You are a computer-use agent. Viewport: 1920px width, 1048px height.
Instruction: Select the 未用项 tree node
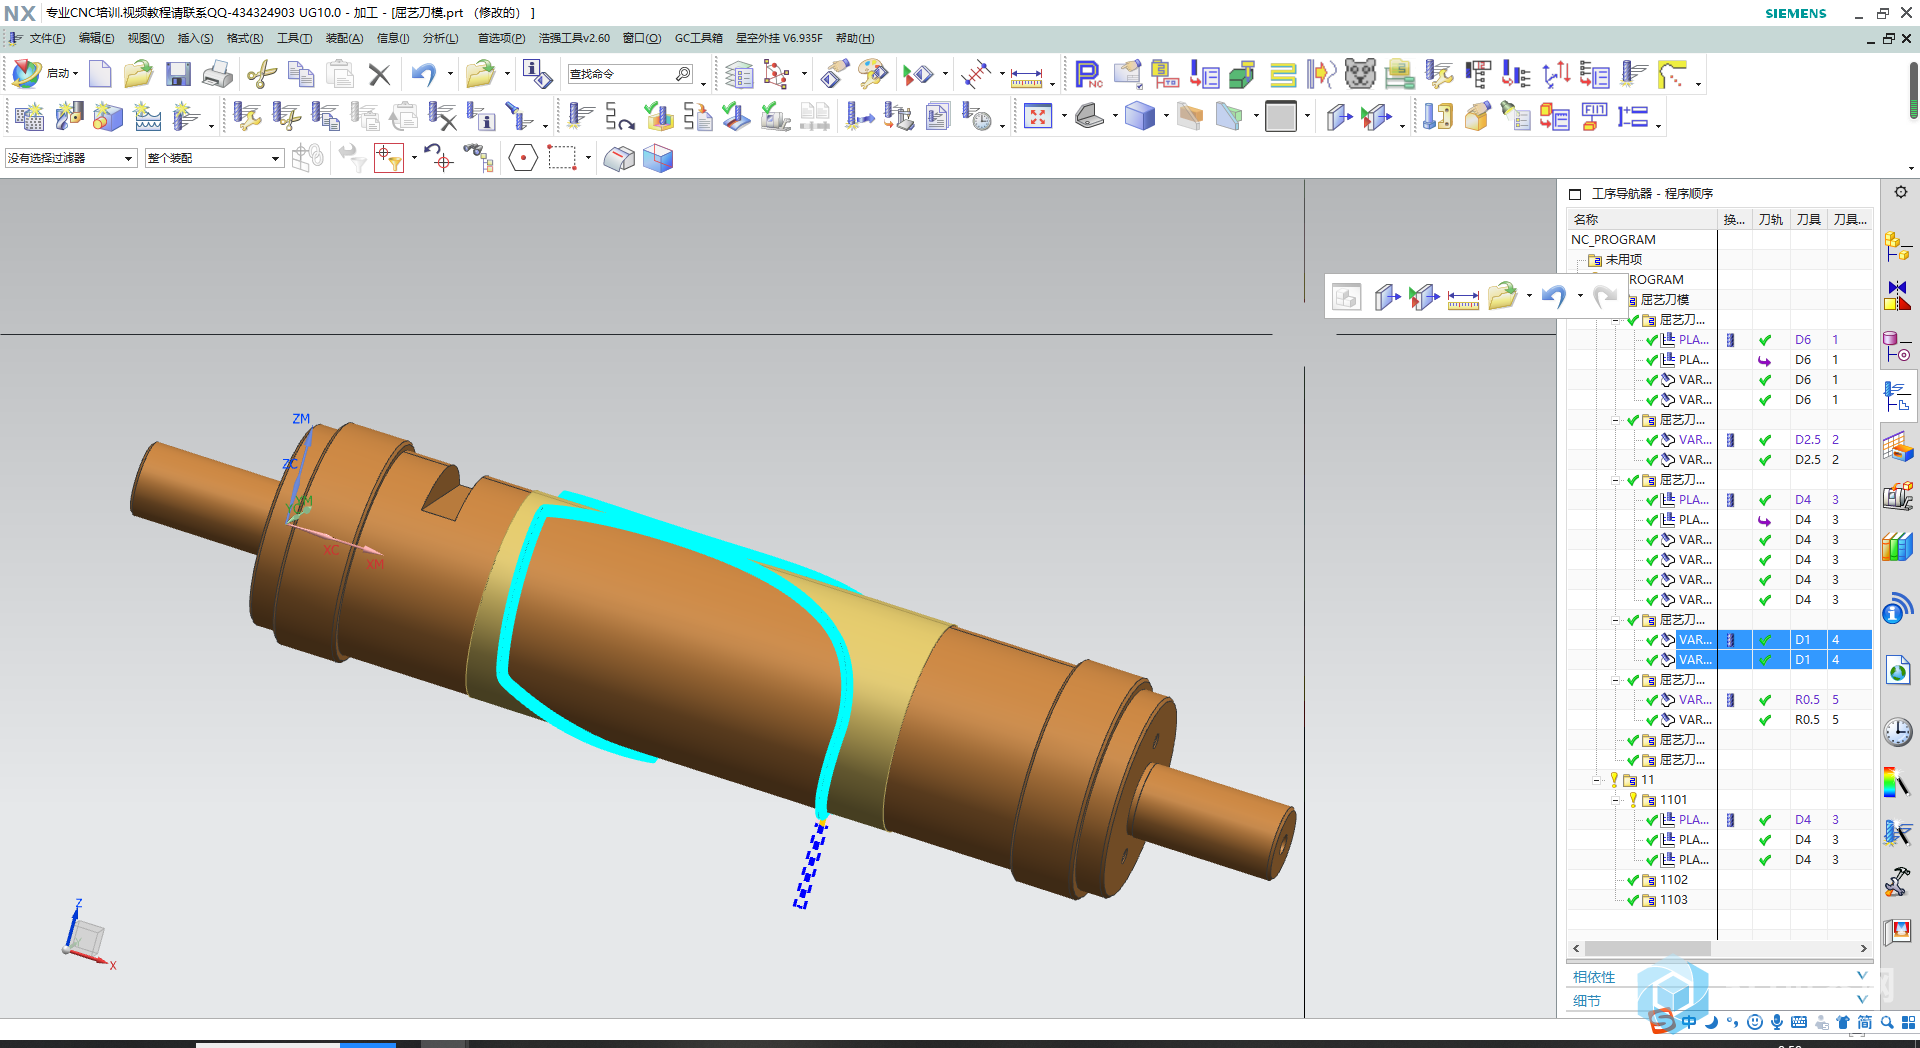(1624, 260)
